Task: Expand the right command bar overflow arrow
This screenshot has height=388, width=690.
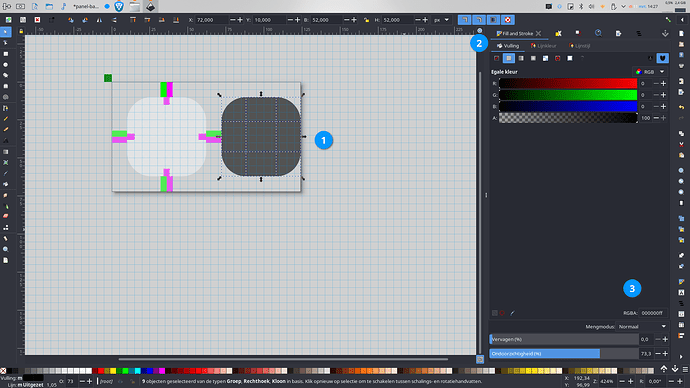Action: coord(681,356)
